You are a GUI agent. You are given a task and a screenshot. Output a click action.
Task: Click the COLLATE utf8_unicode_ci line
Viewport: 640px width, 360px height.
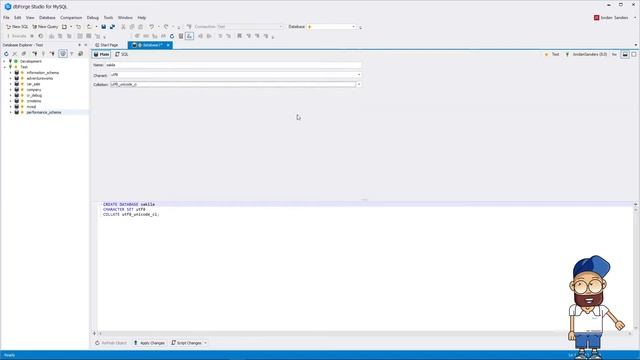coord(131,214)
